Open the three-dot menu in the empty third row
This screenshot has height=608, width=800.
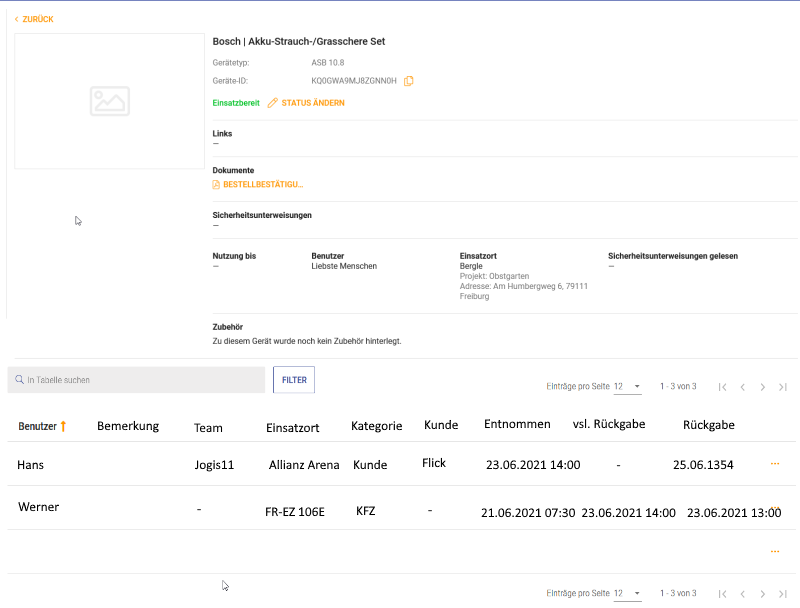tap(775, 551)
